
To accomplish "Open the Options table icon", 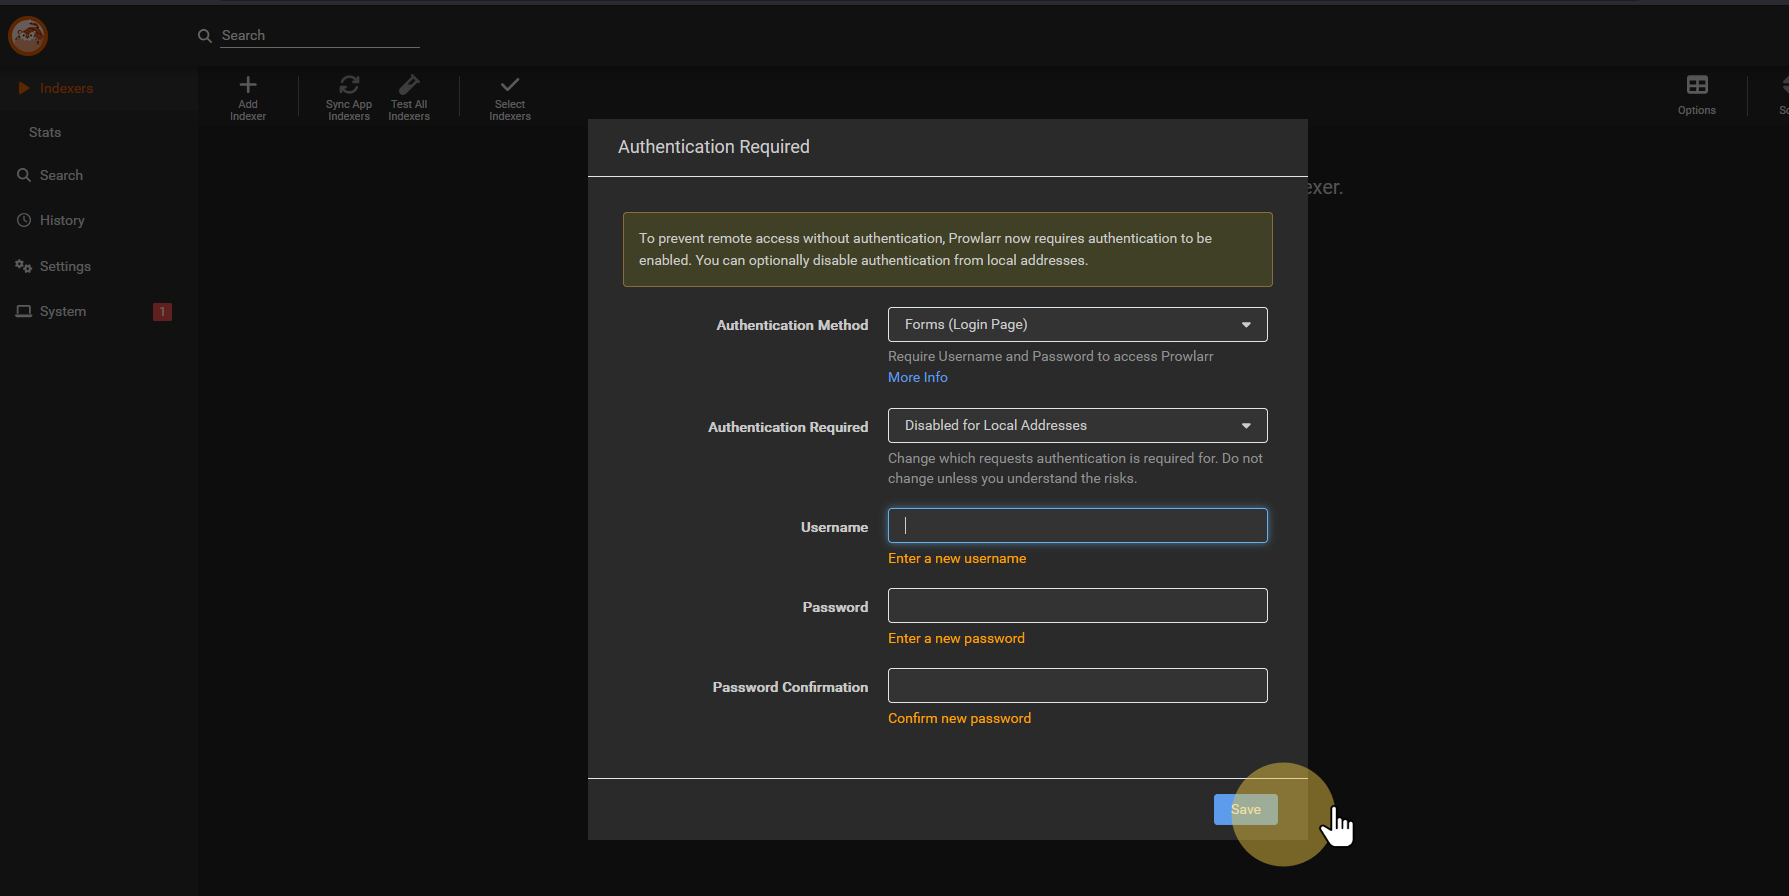I will pos(1697,85).
